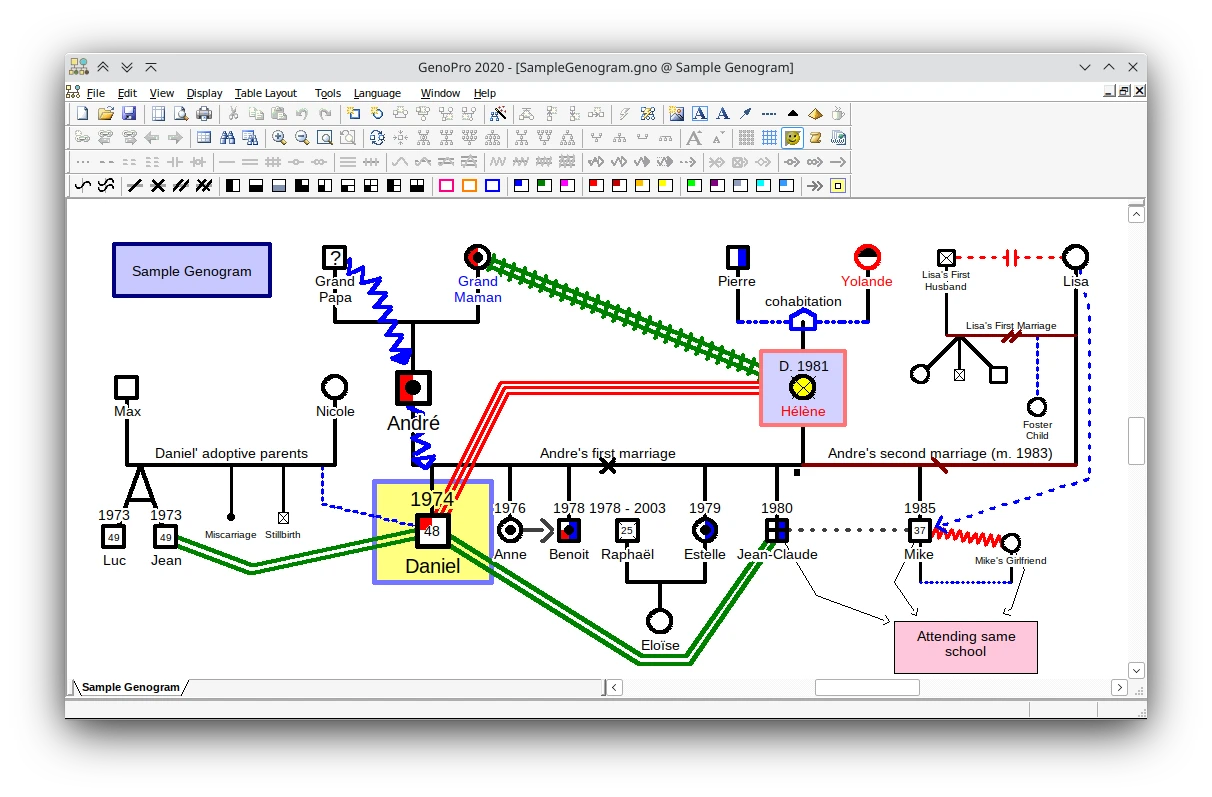
Task: Toggle the blue grid lines display button
Action: pyautogui.click(x=769, y=137)
